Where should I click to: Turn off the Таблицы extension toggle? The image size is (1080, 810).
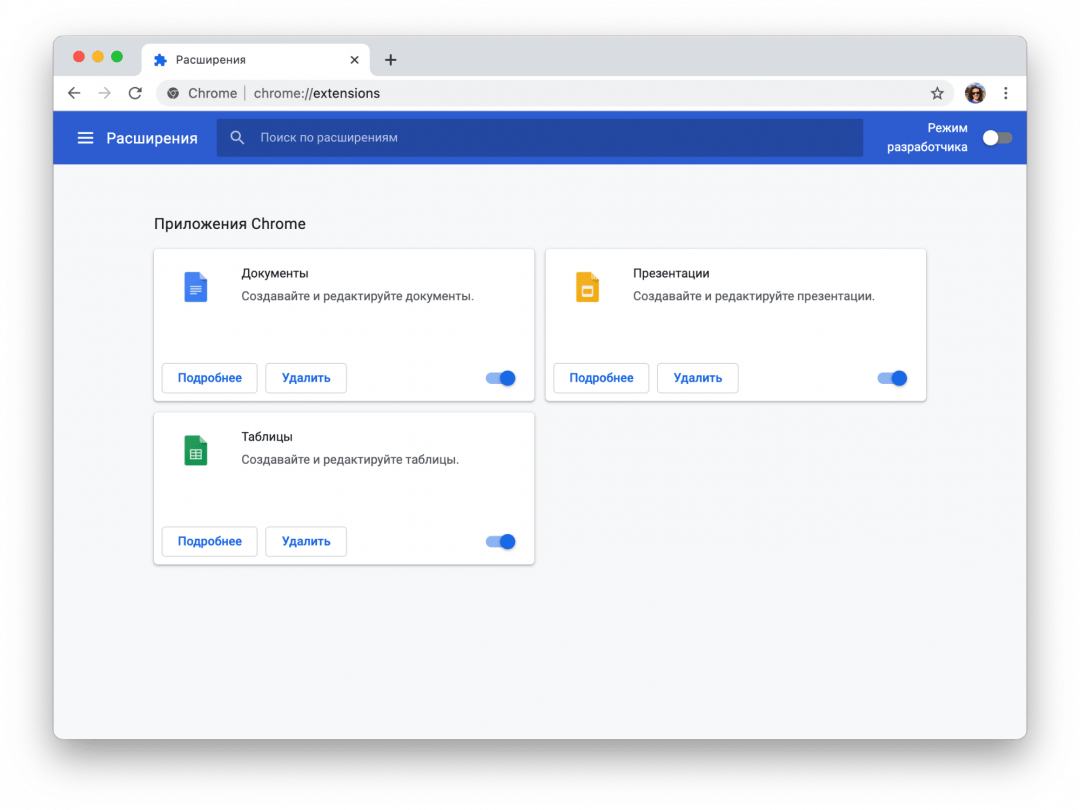pos(501,542)
